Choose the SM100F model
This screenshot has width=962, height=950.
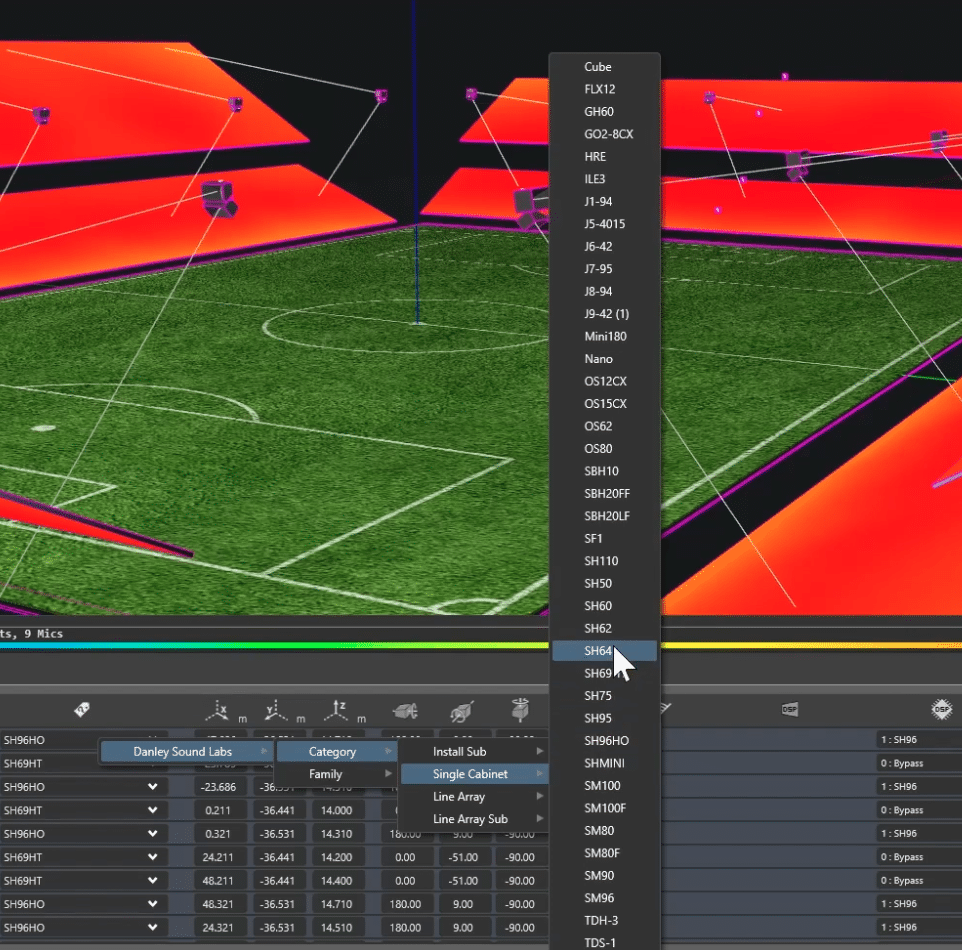(x=604, y=808)
